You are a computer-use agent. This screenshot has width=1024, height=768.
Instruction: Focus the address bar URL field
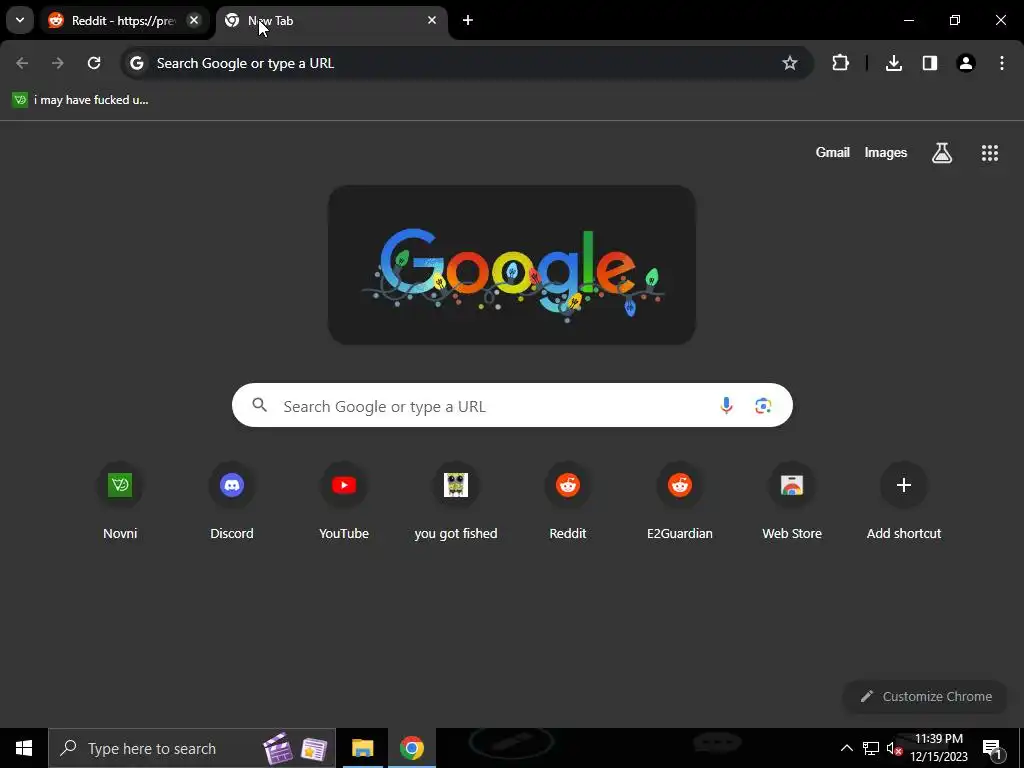(x=467, y=63)
